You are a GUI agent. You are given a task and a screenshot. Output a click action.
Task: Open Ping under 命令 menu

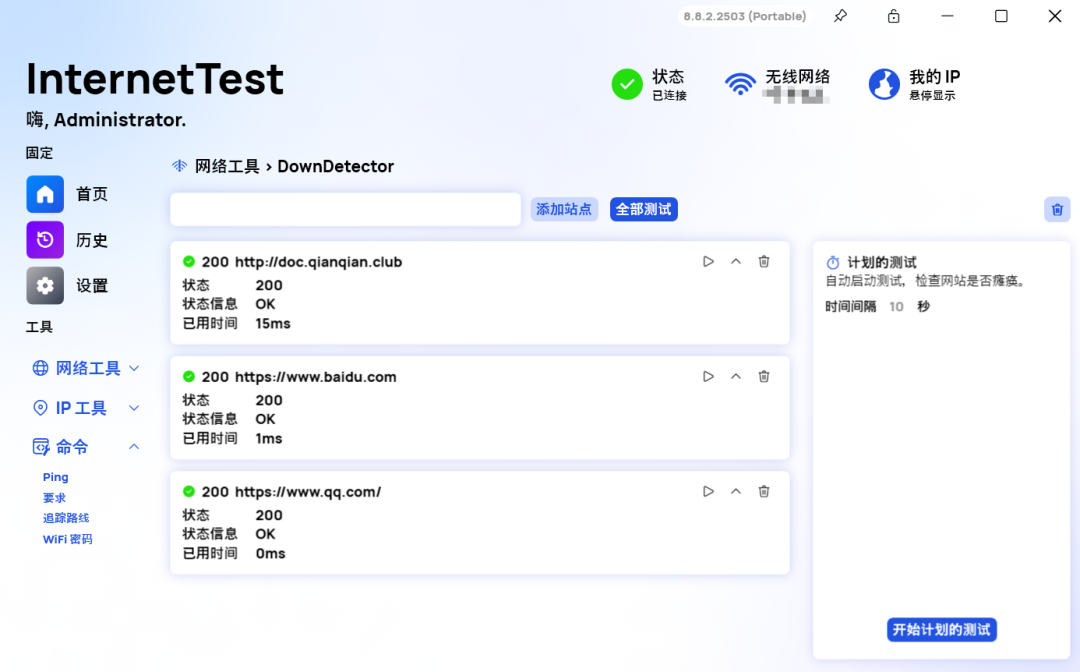click(56, 478)
